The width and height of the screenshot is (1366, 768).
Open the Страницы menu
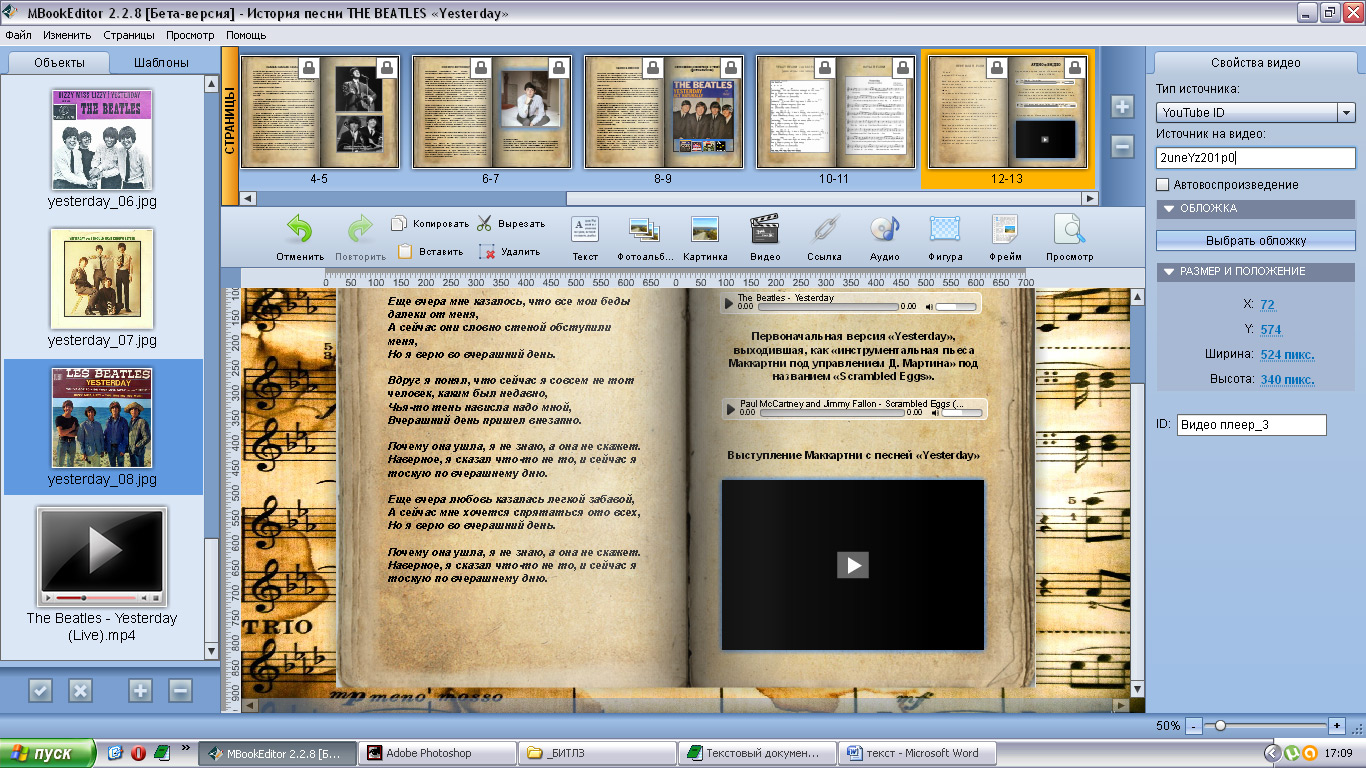pyautogui.click(x=129, y=35)
